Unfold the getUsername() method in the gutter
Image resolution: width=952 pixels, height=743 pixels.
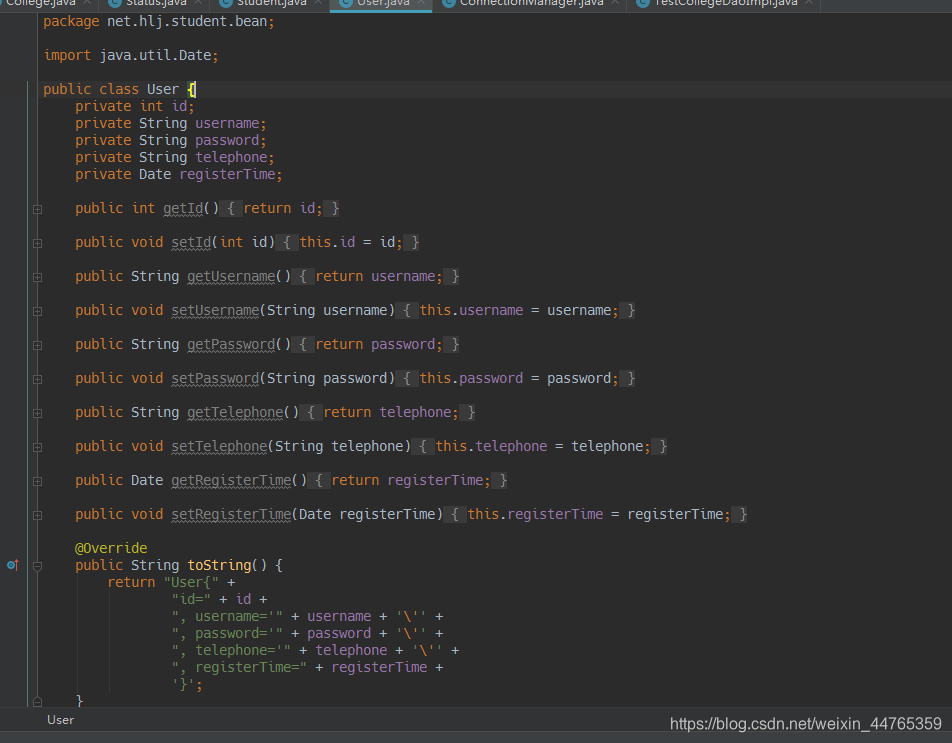coord(37,277)
